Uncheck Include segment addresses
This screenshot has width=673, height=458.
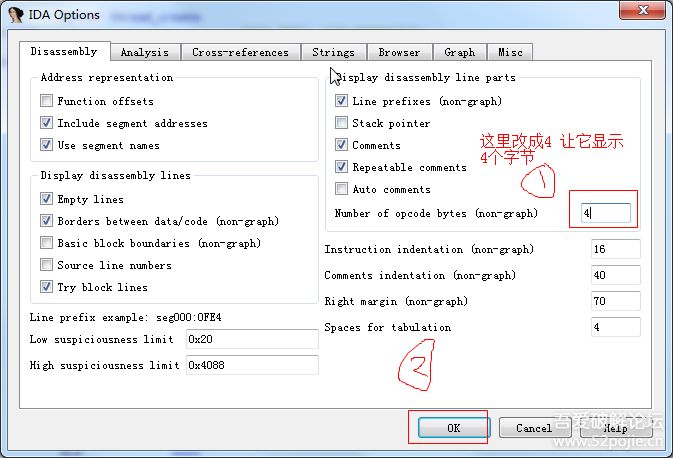tap(46, 123)
